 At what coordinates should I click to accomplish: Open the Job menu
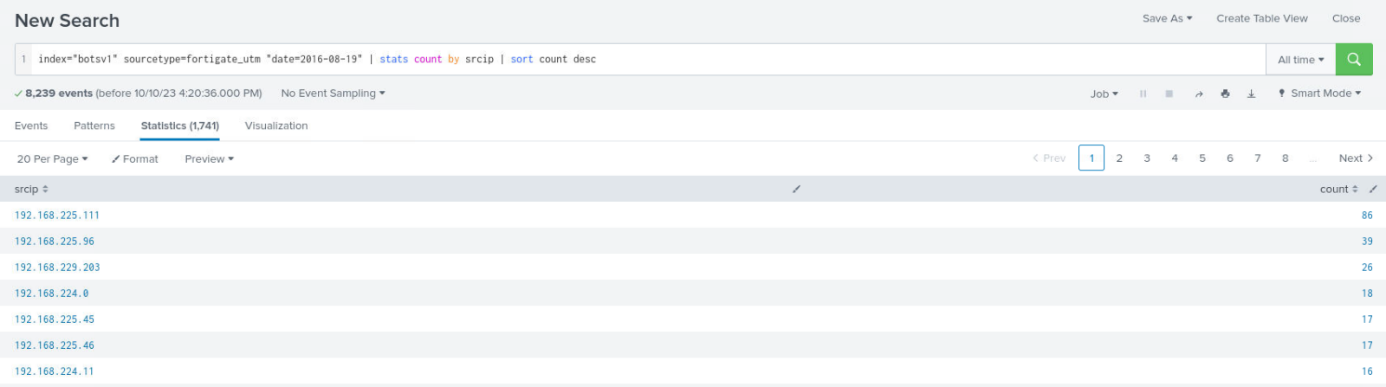click(1104, 94)
